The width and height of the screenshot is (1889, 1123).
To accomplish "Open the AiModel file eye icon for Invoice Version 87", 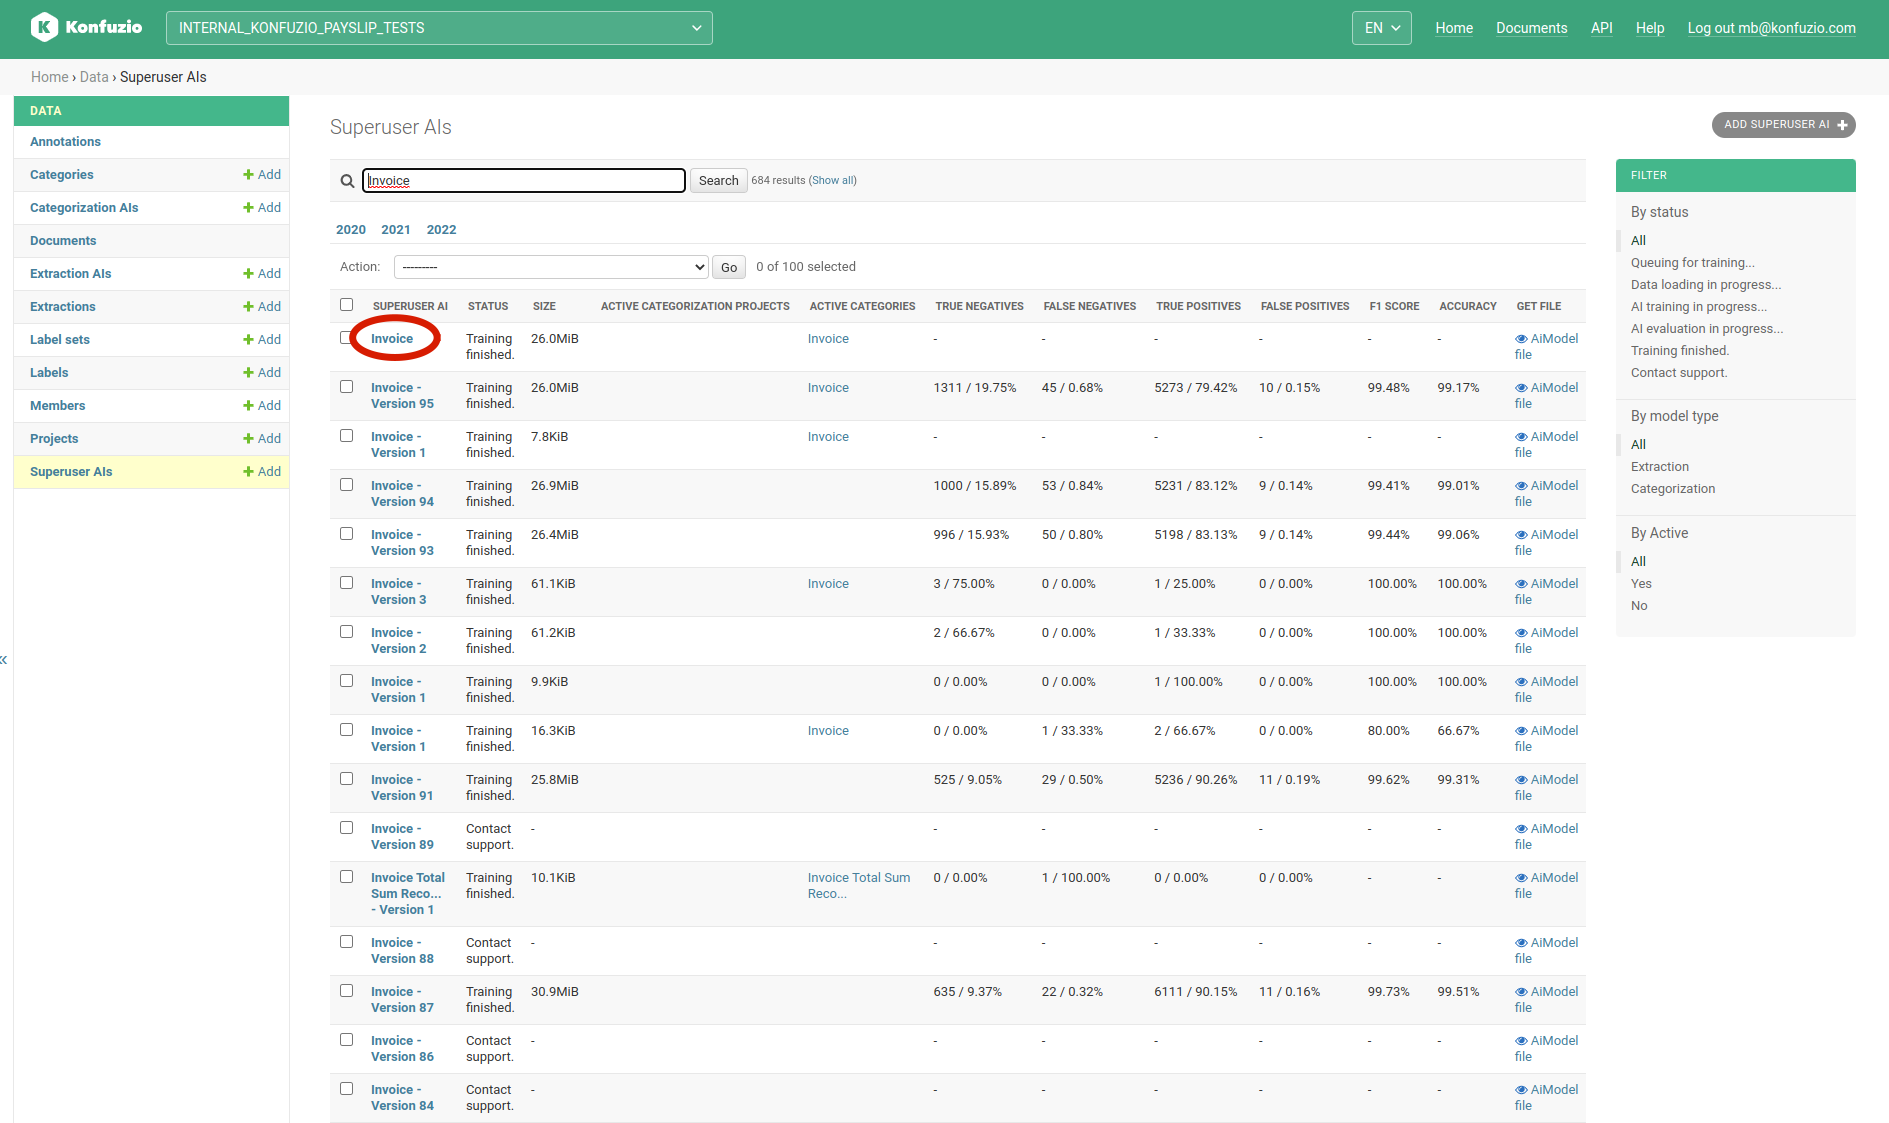I will point(1521,992).
